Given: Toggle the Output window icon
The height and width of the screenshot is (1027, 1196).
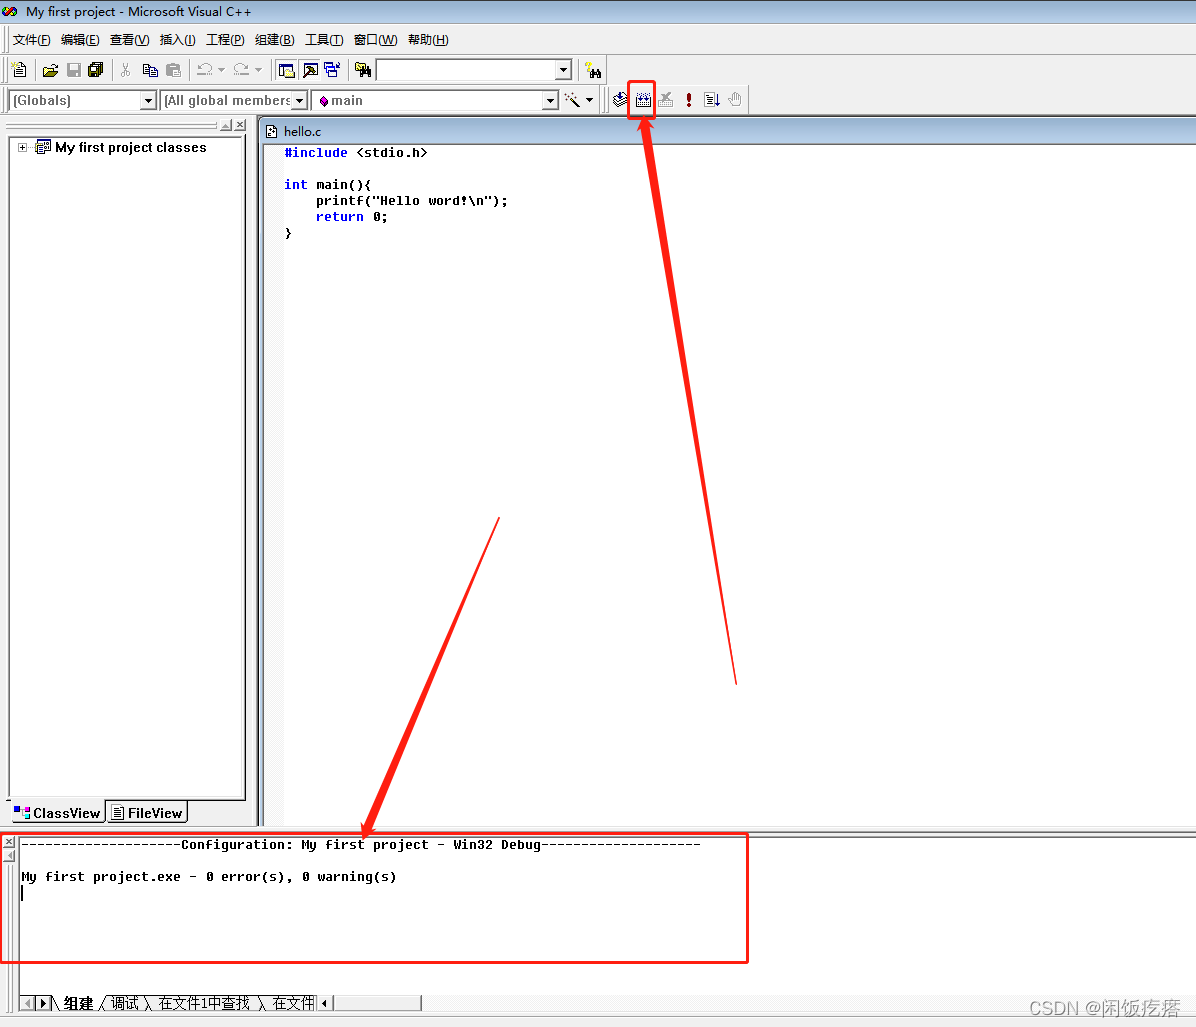Looking at the screenshot, I should point(310,70).
